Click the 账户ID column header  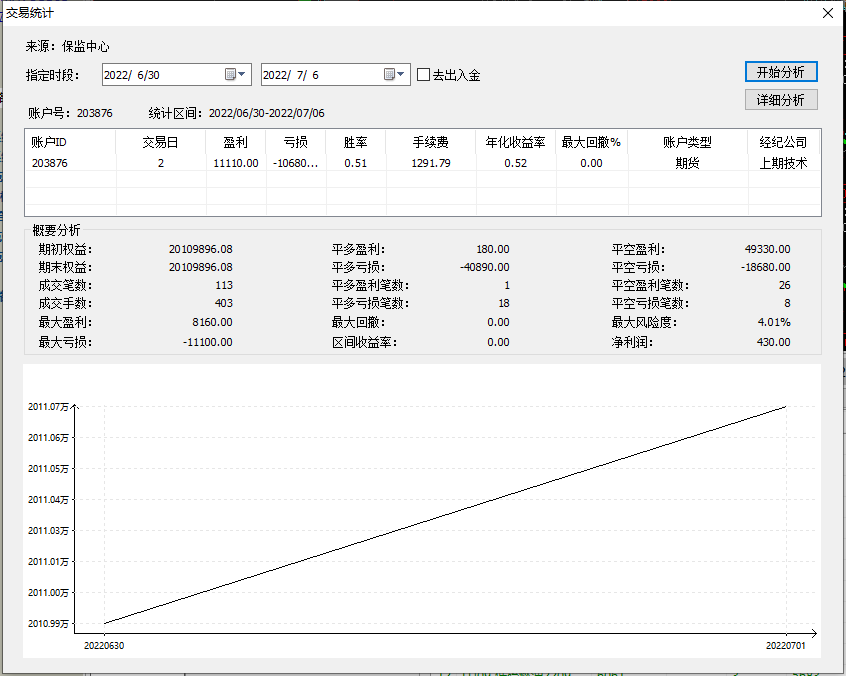pos(49,142)
